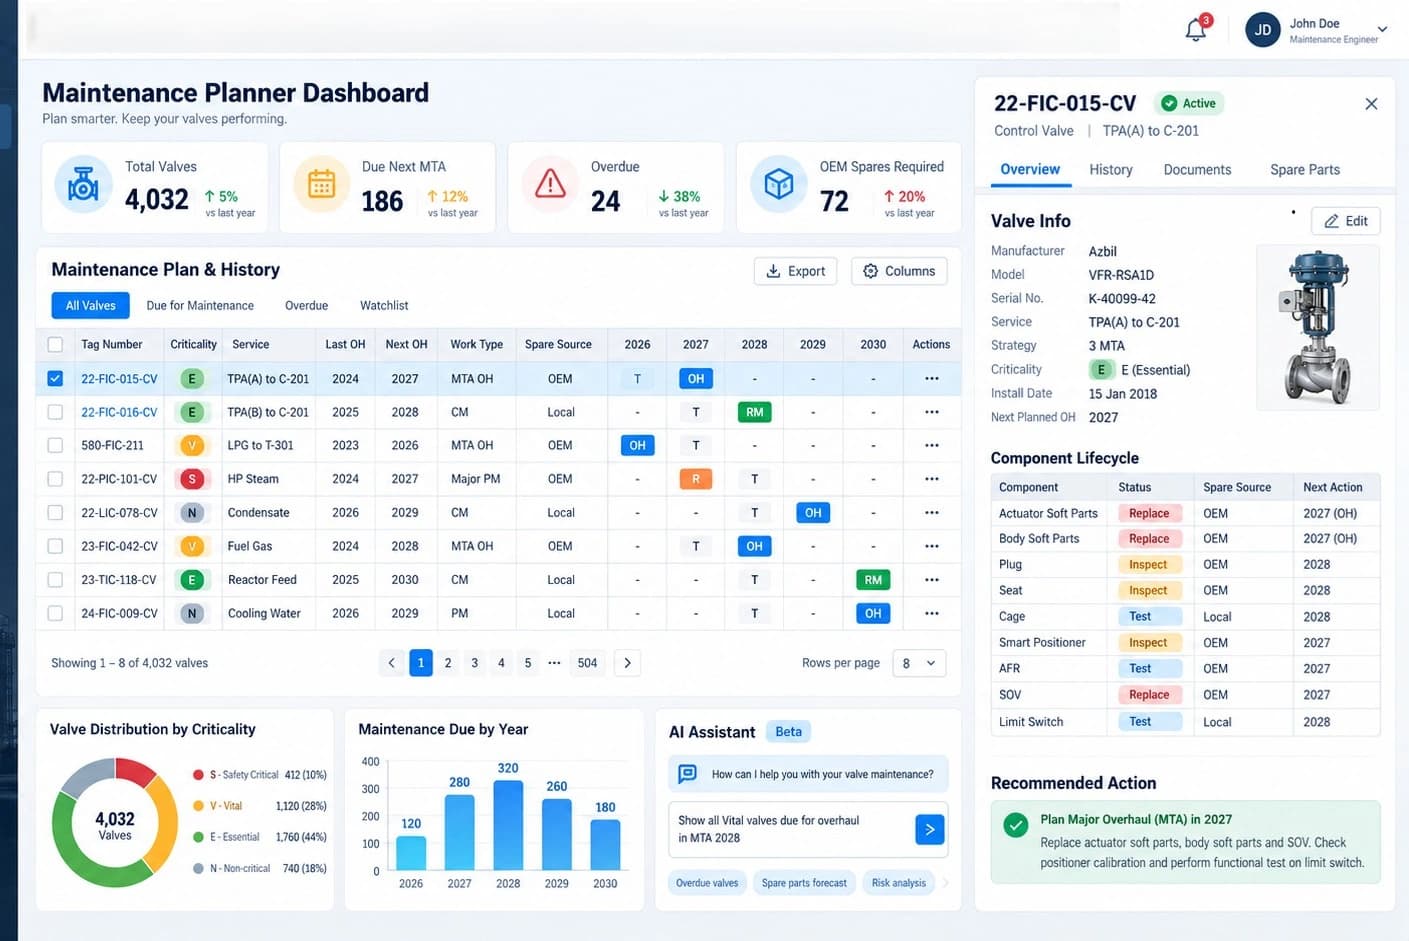Click the red S - Safety Critical legend dot
The width and height of the screenshot is (1409, 941).
pos(198,775)
